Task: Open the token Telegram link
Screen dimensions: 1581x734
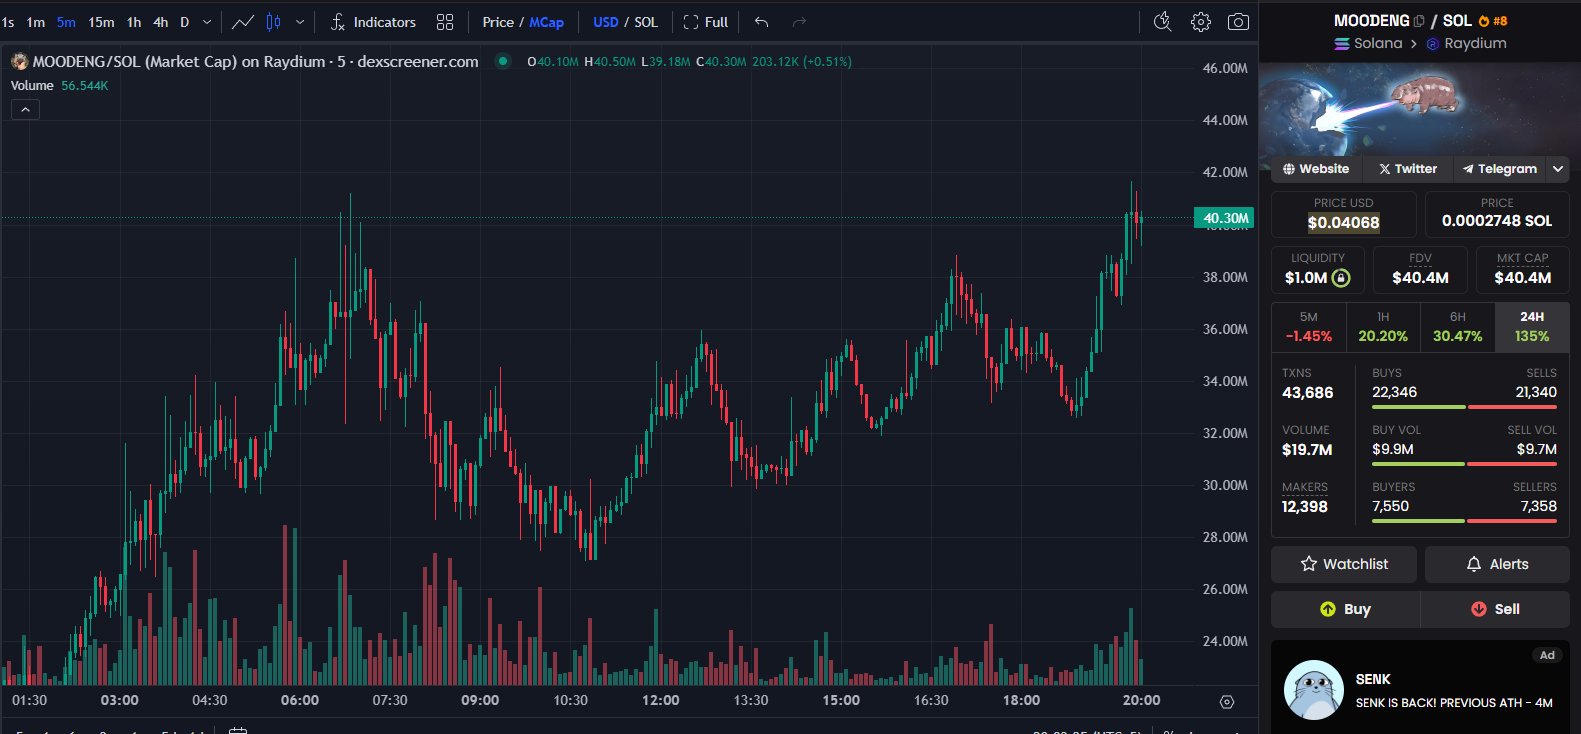Action: [1499, 169]
